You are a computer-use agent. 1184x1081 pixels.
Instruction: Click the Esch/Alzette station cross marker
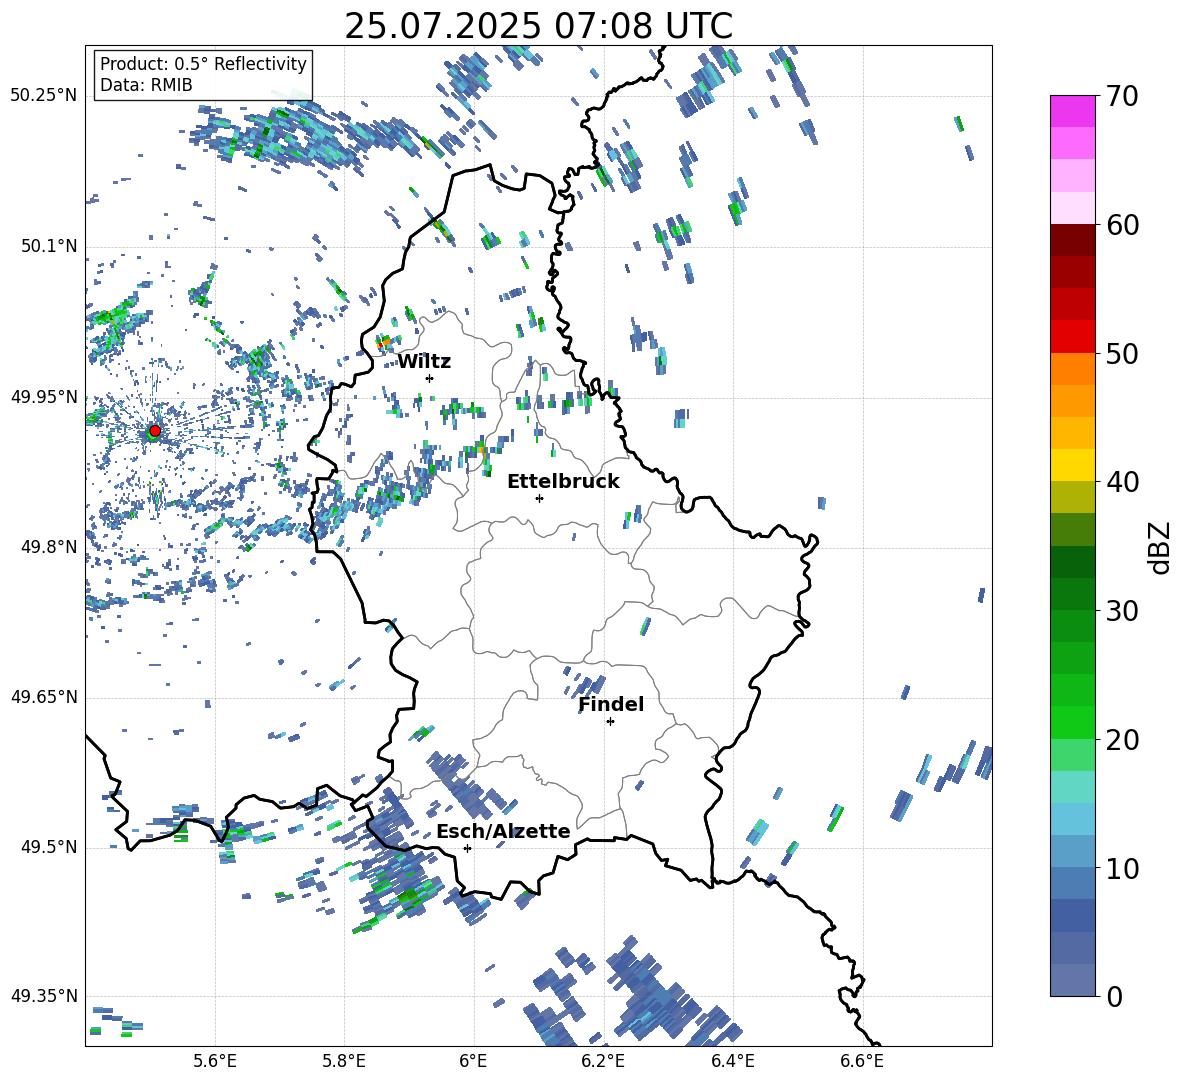point(467,848)
